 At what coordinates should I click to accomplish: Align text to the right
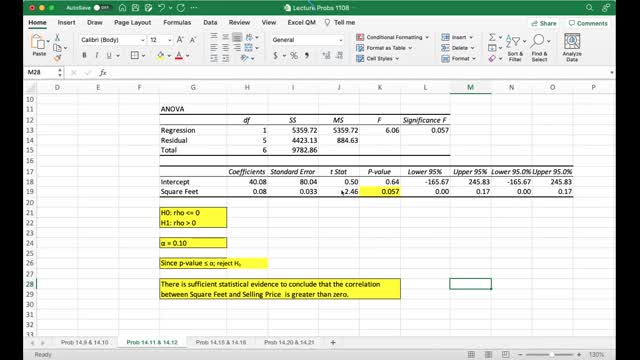pos(237,48)
